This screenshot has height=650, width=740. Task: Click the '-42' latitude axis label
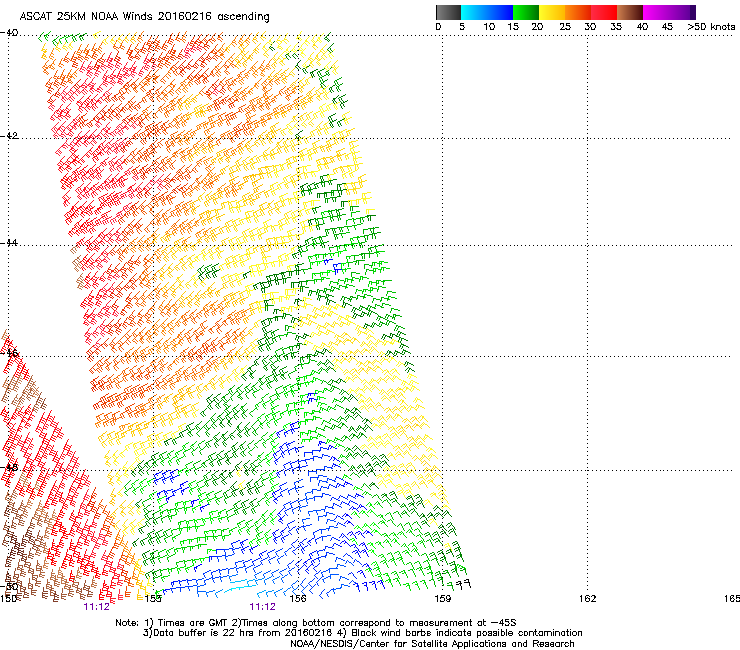point(9,136)
